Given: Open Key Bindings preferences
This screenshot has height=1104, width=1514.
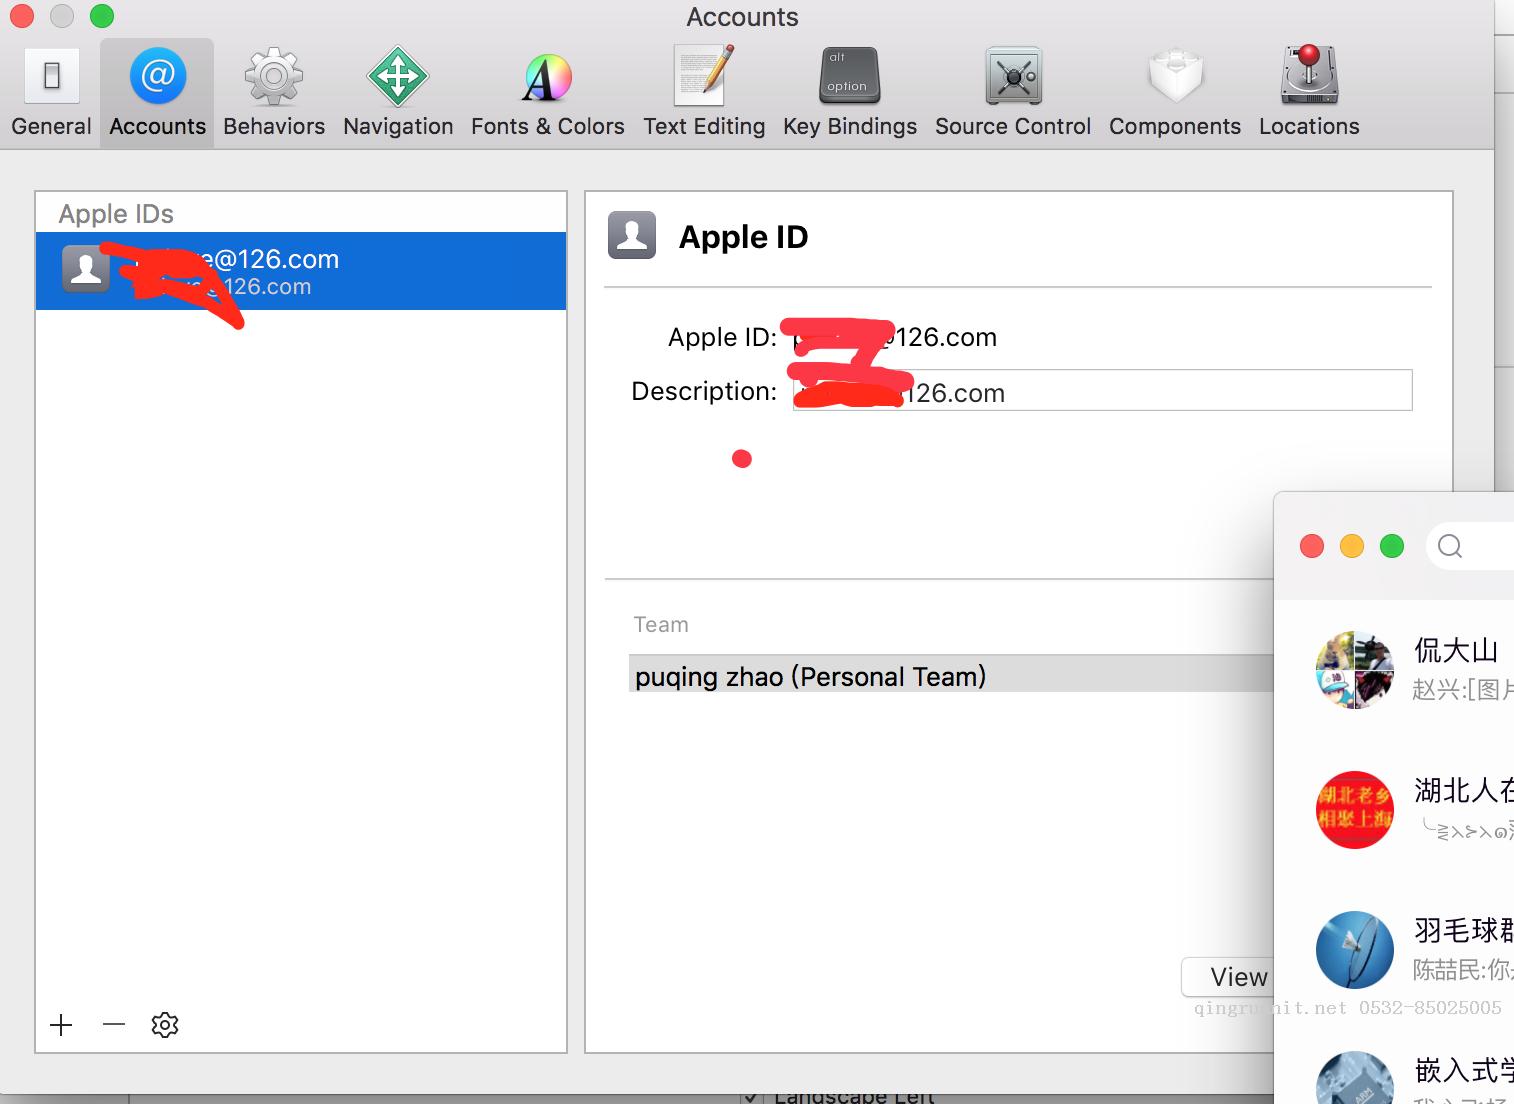Looking at the screenshot, I should coord(849,92).
